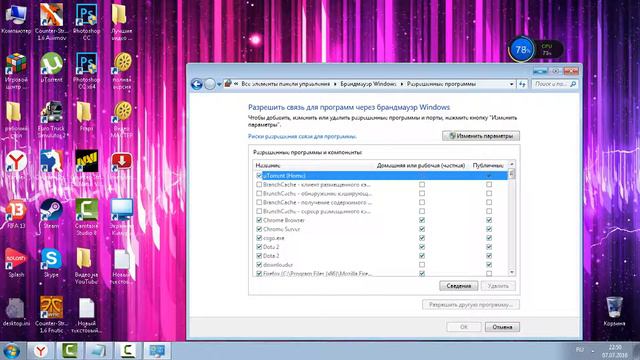Click the Все элементы панели управления breadcrumb
The height and width of the screenshot is (360, 640).
tap(285, 84)
